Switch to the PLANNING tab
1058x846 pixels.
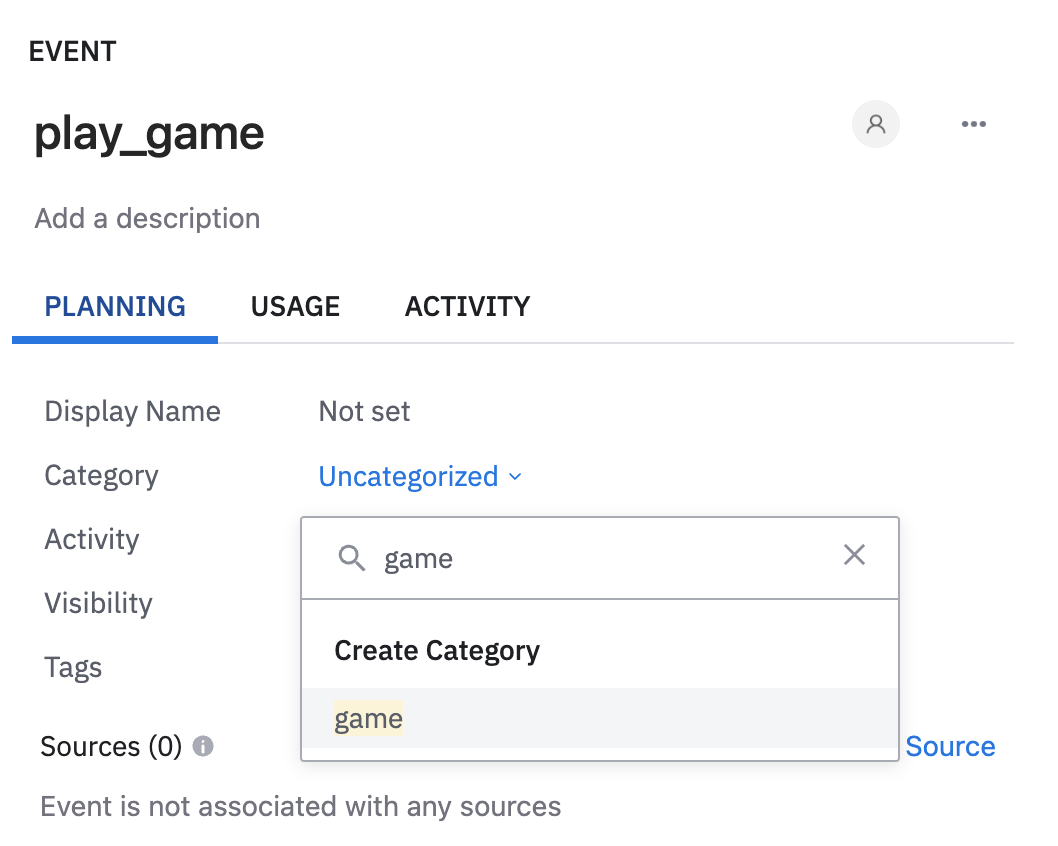tap(115, 306)
